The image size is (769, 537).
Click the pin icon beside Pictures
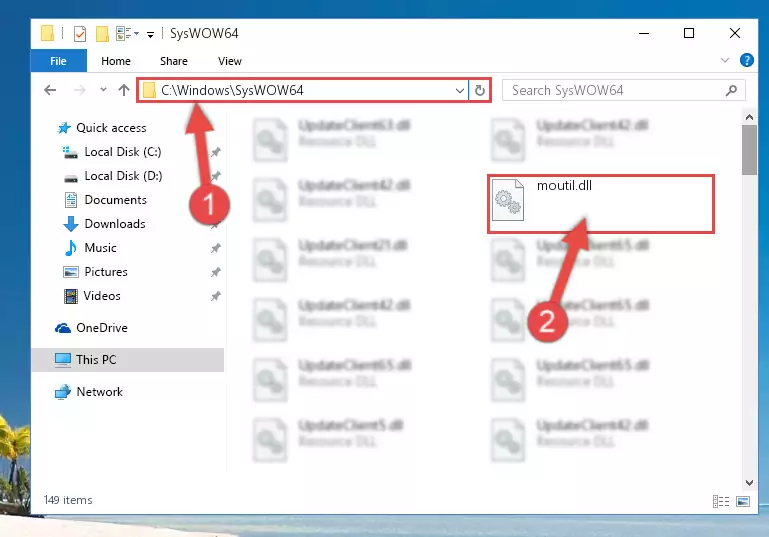click(x=216, y=272)
